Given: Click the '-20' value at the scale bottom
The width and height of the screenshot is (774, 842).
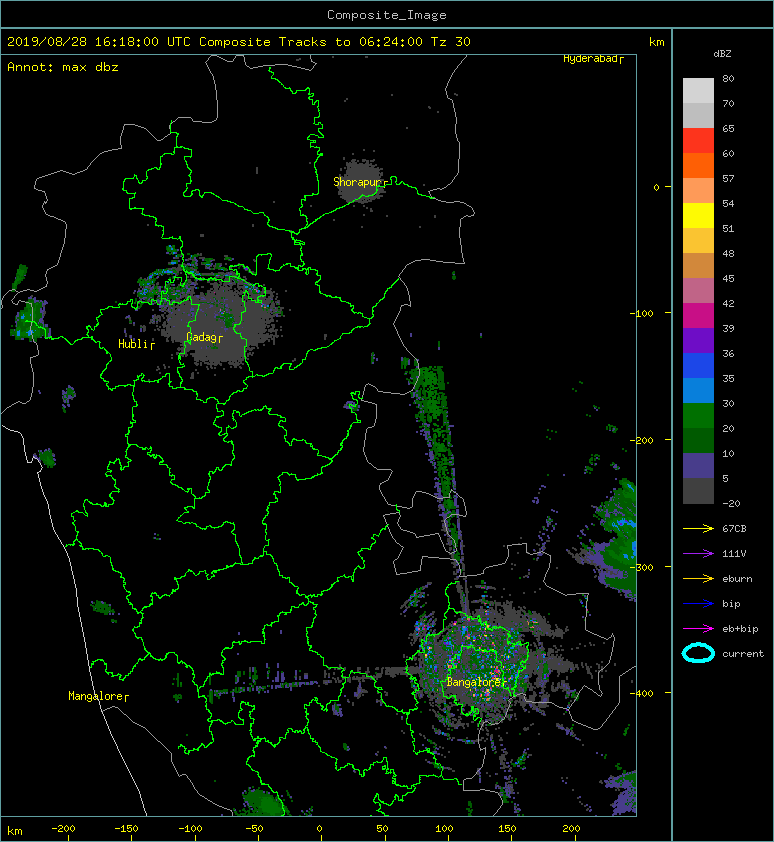Looking at the screenshot, I should pos(731,503).
